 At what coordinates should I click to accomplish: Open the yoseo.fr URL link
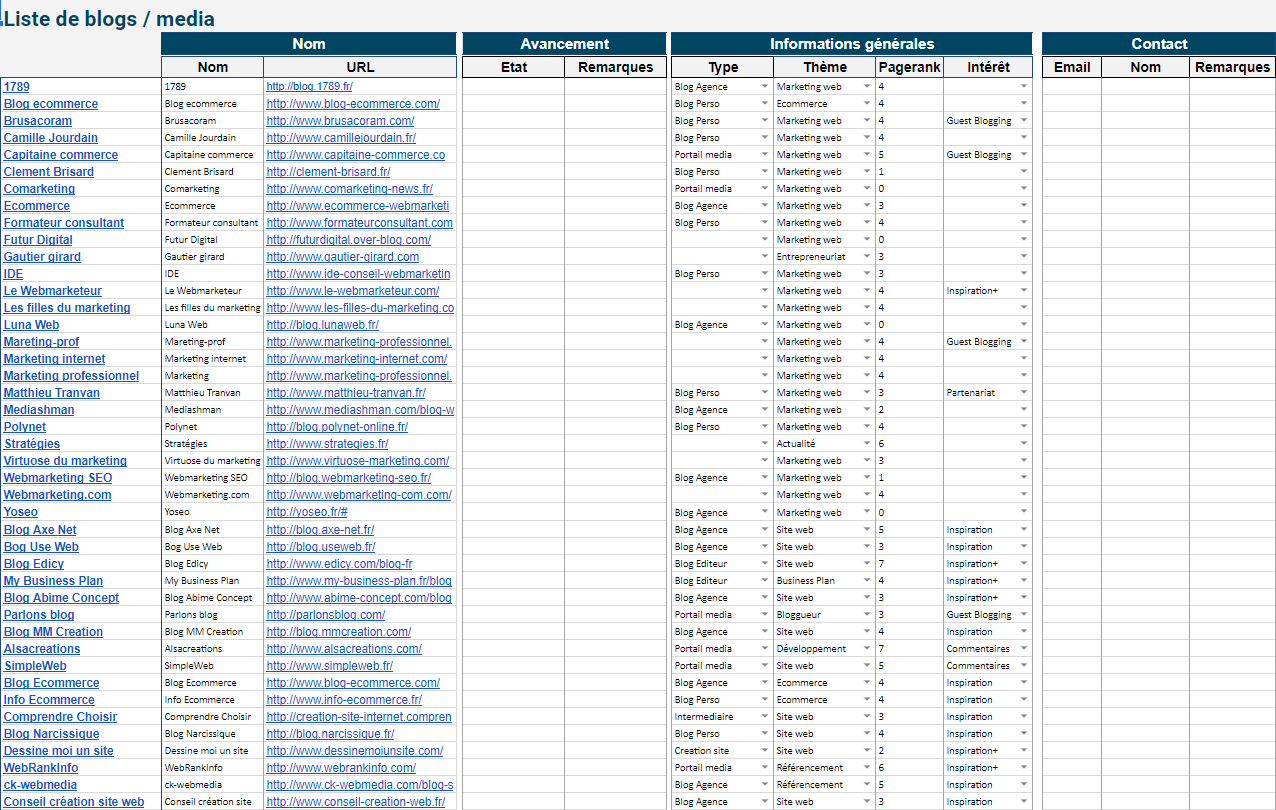pos(307,512)
